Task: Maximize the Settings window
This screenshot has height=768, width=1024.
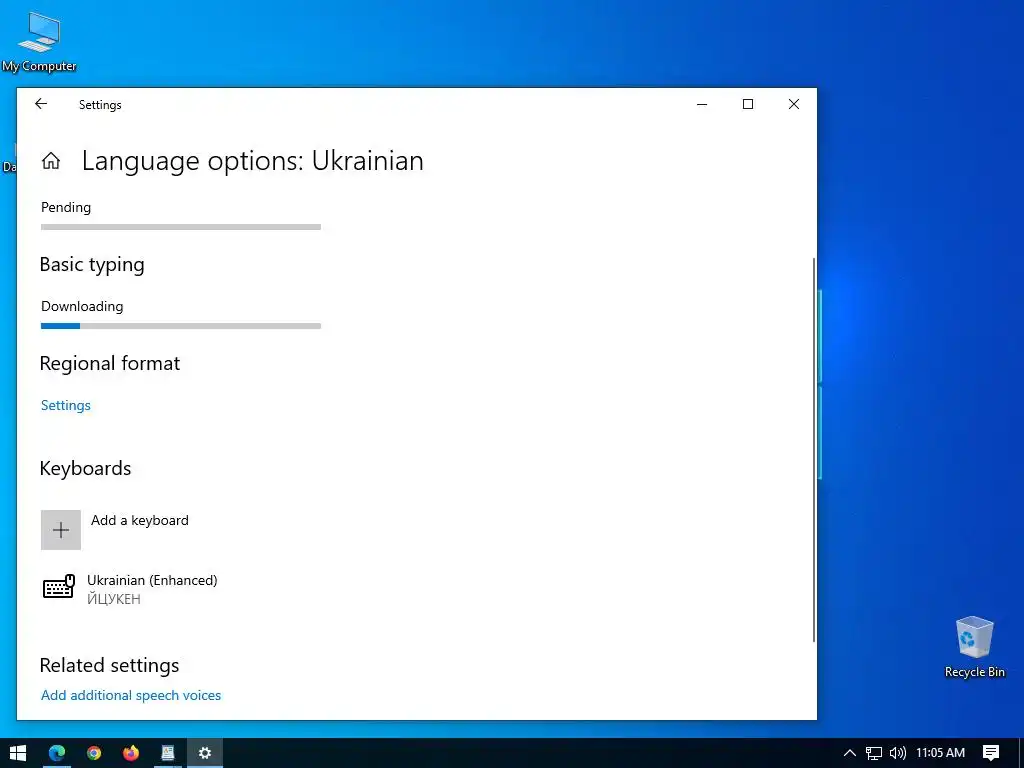Action: pos(748,104)
